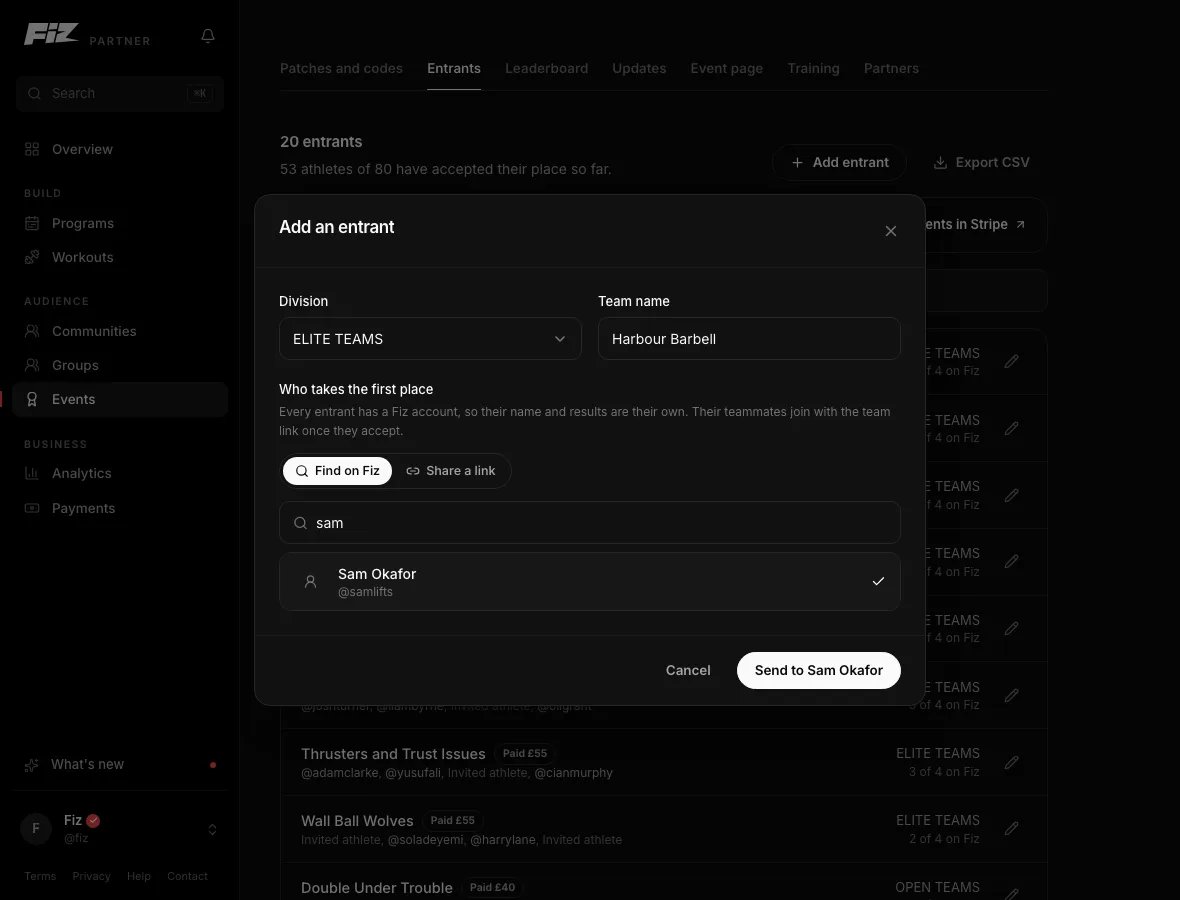This screenshot has height=900, width=1180.
Task: Click the search magnifier in athlete search field
Action: click(x=300, y=523)
